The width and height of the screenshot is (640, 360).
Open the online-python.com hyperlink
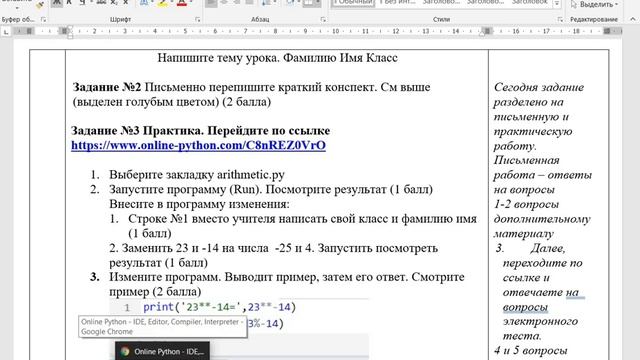click(198, 145)
